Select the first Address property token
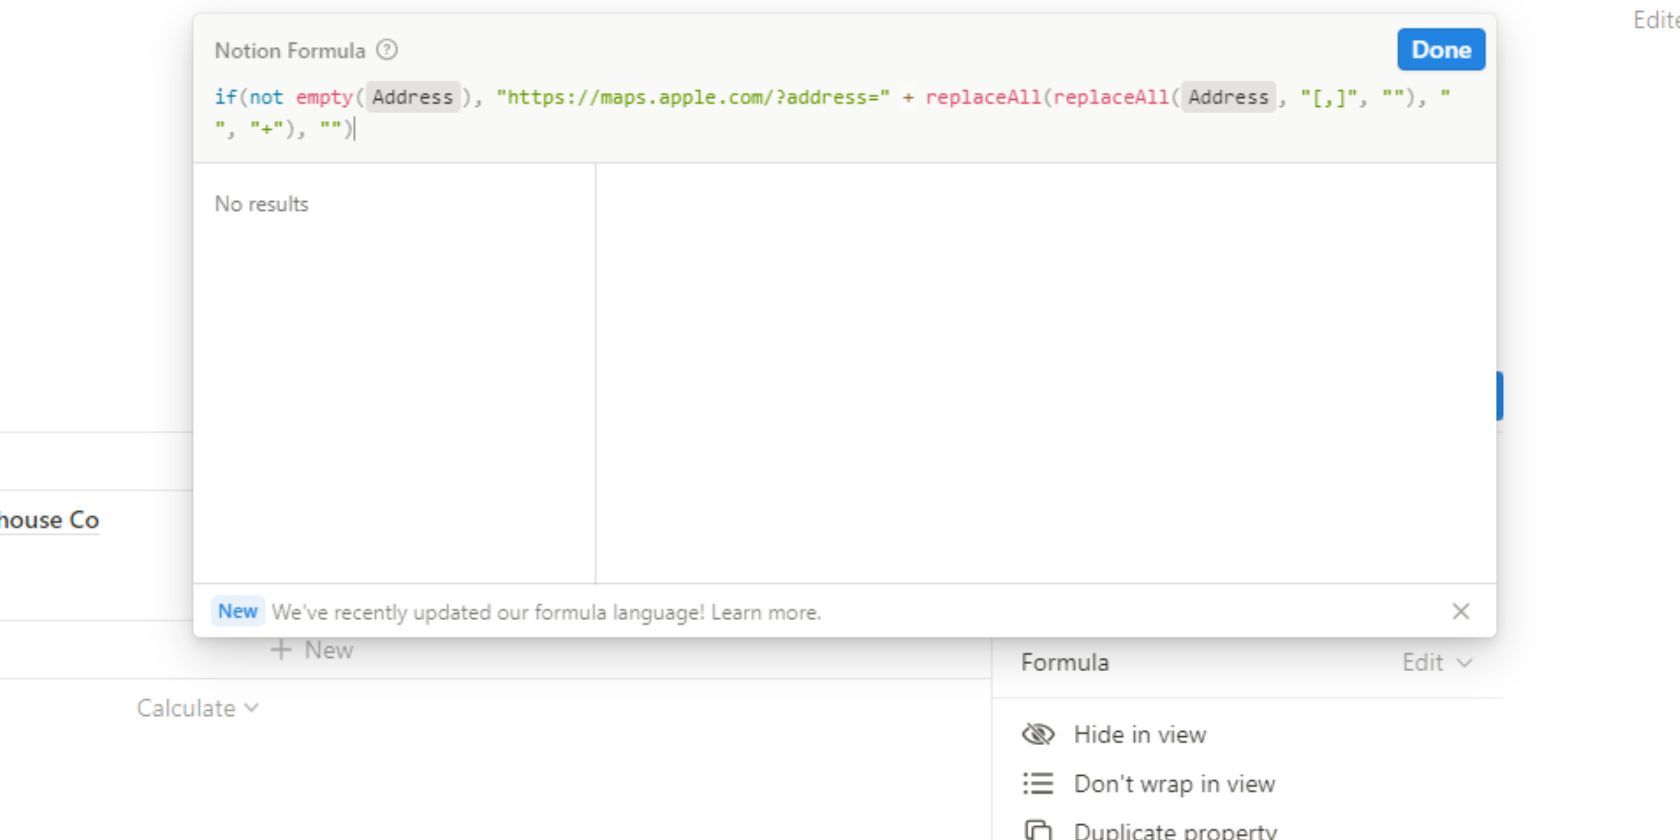 [412, 97]
